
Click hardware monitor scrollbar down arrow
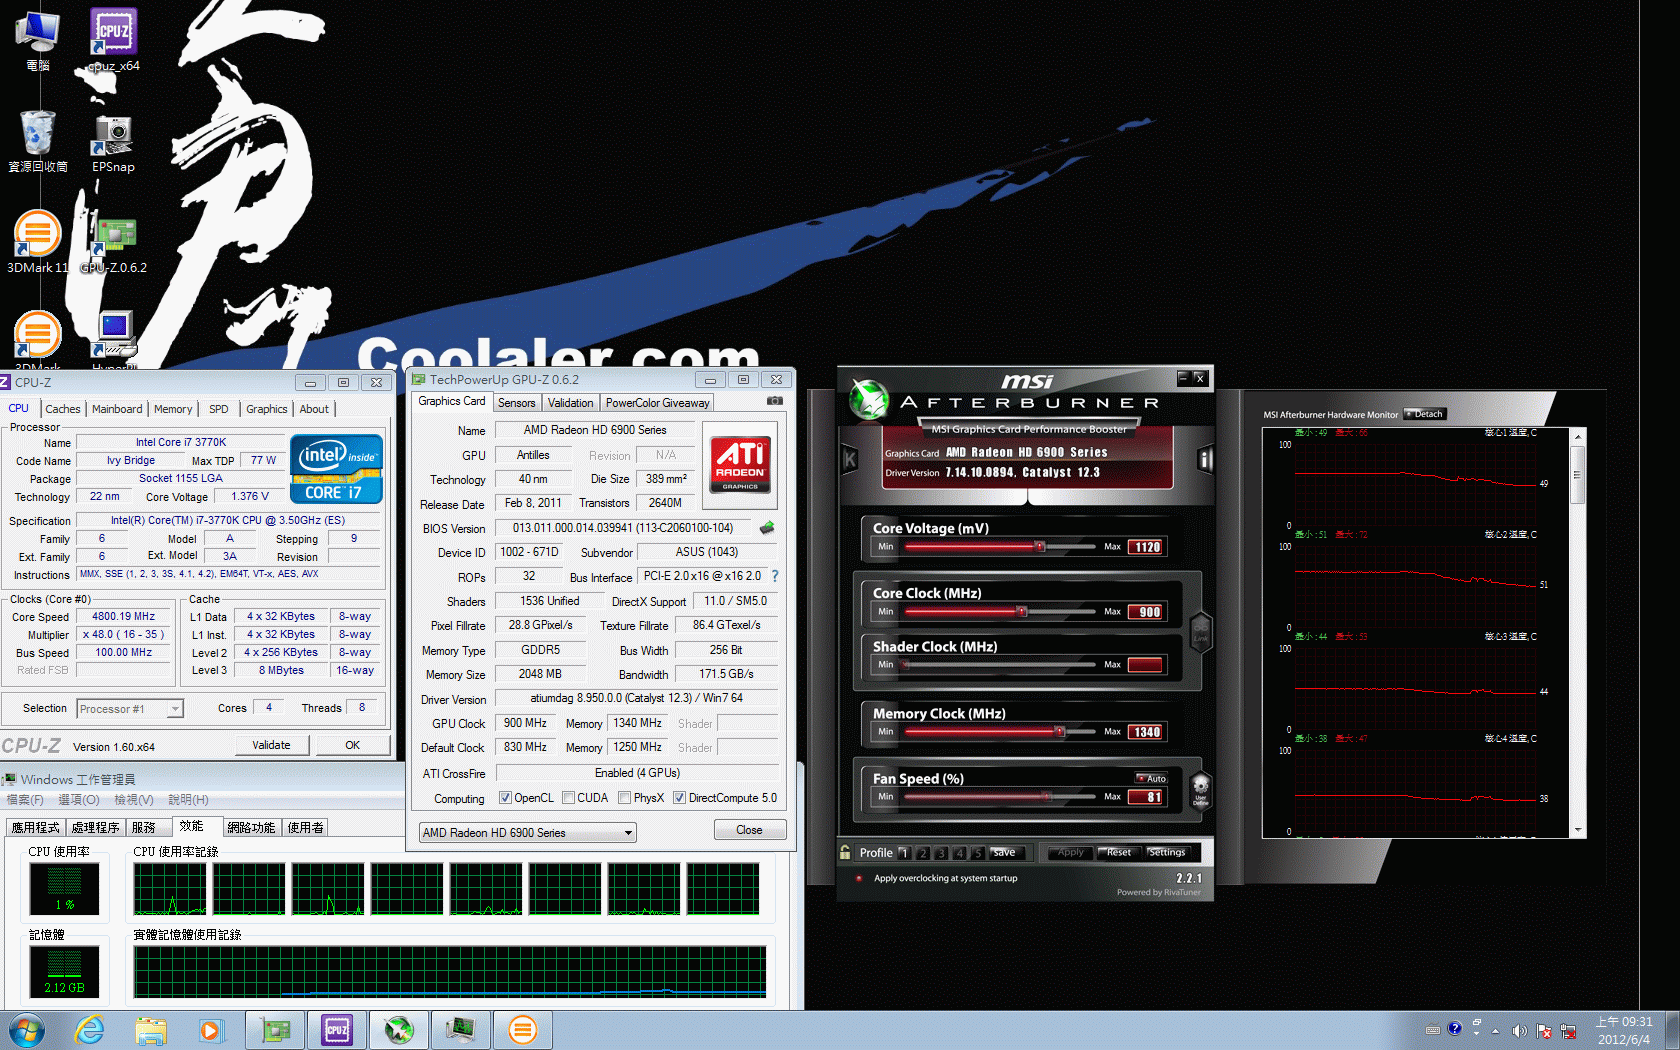click(1578, 830)
